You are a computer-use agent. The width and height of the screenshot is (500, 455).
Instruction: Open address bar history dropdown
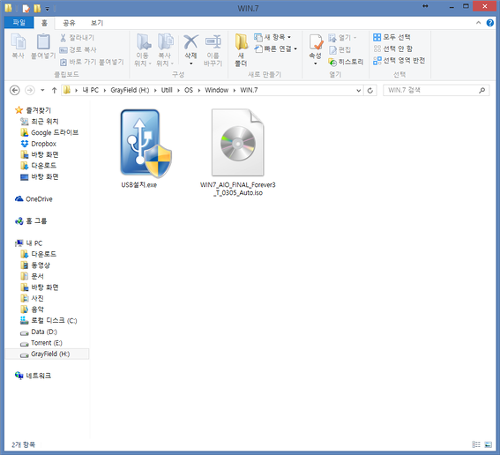pos(359,90)
